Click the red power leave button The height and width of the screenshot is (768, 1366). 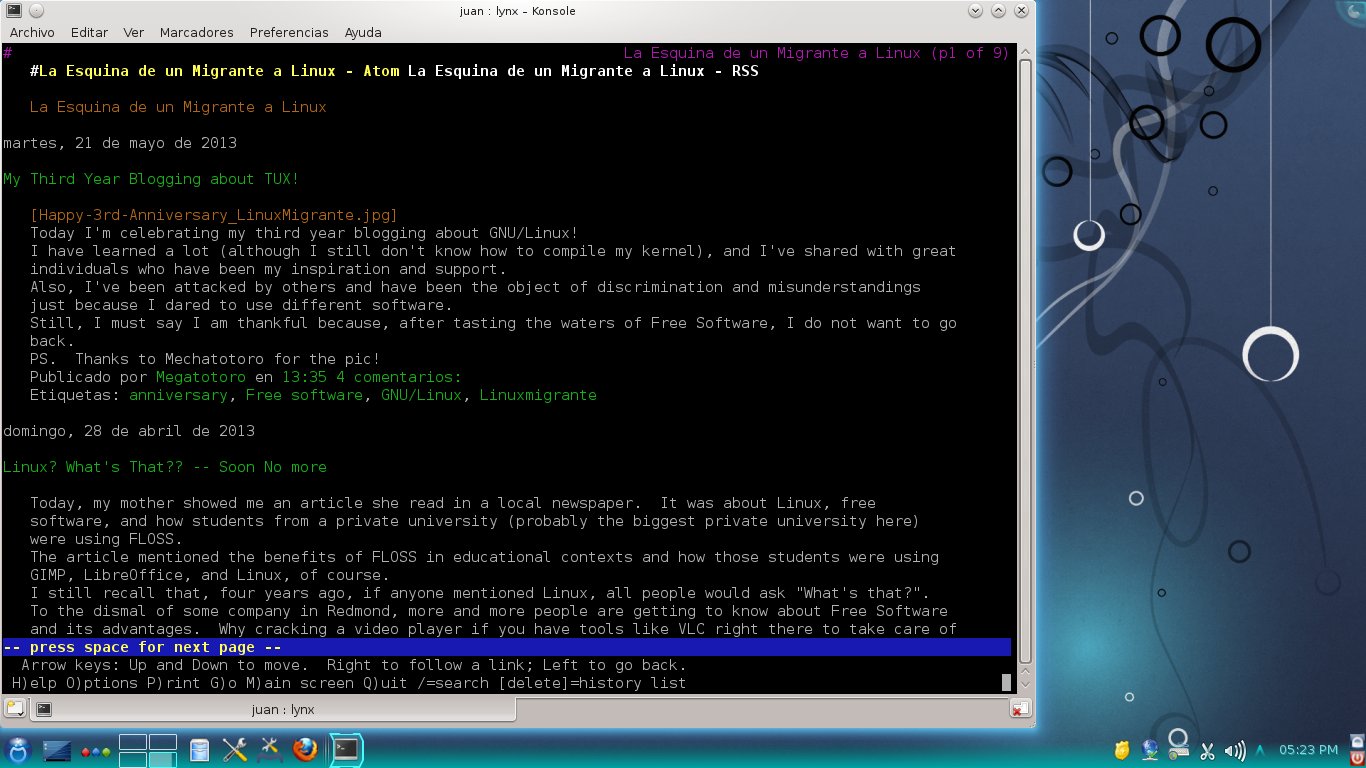(1355, 758)
